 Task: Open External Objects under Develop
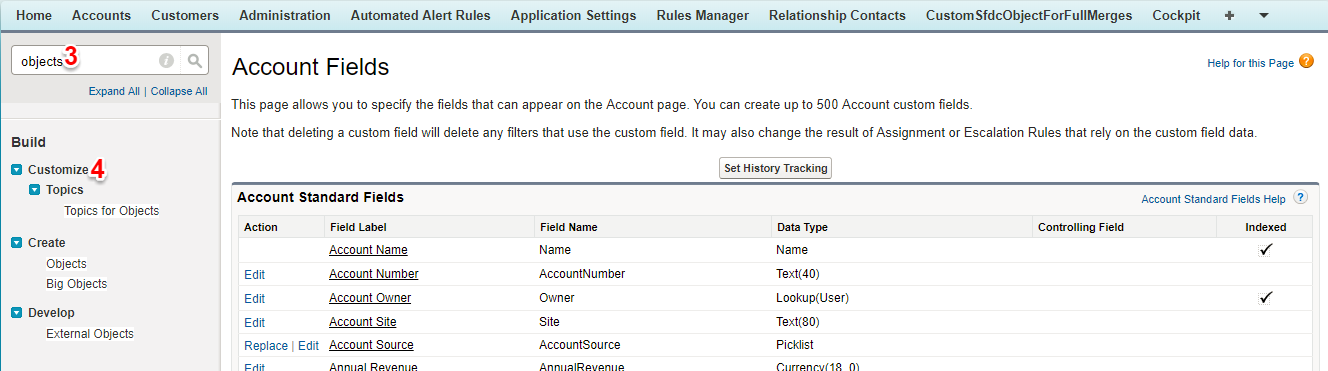point(90,334)
